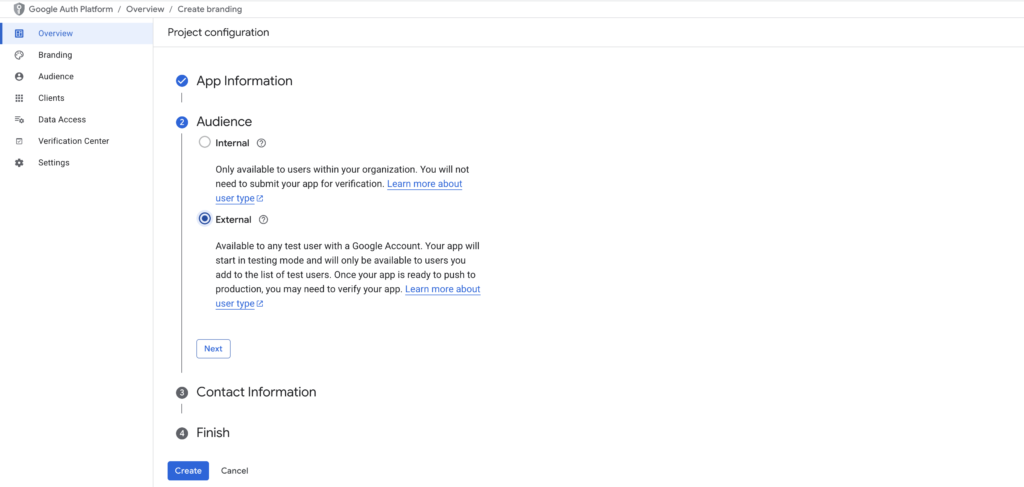The image size is (1024, 487).
Task: Expand the Finish step
Action: pyautogui.click(x=213, y=433)
